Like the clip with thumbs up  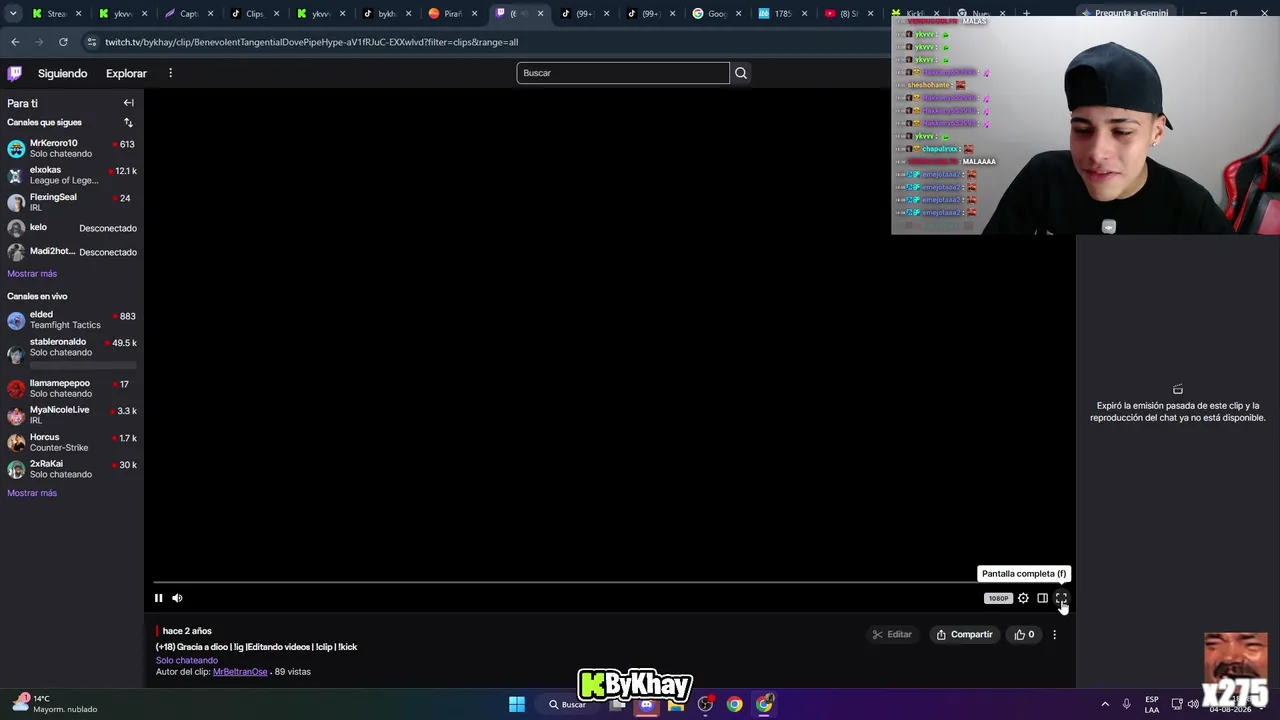1024,634
